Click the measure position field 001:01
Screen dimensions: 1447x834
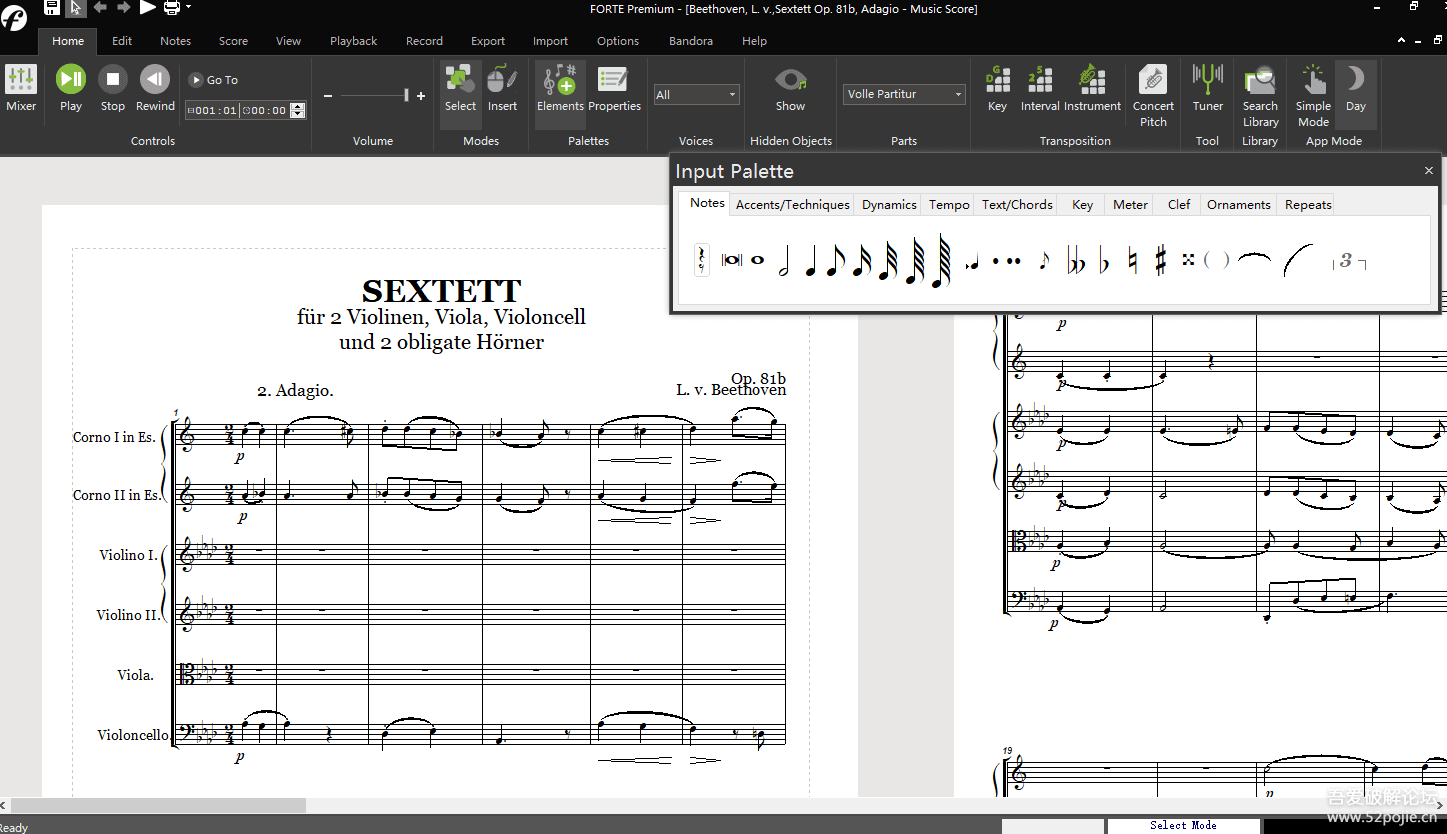tap(212, 111)
